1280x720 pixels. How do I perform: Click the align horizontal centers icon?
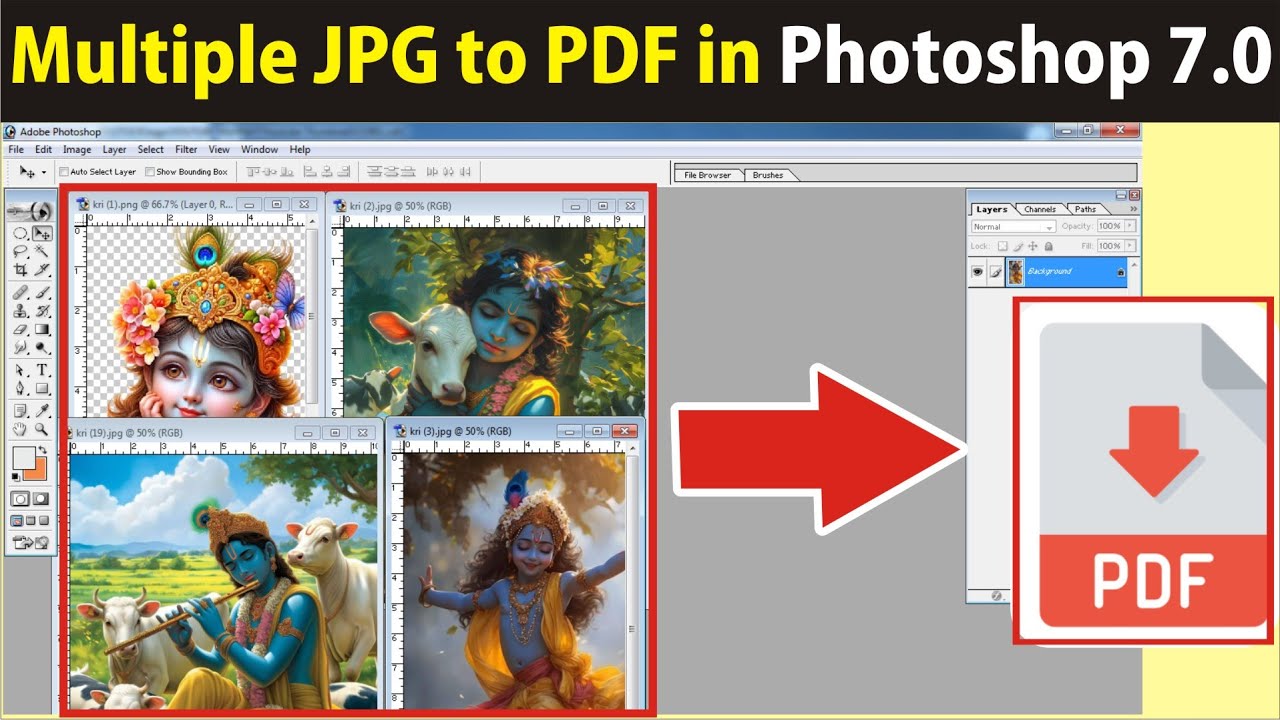point(327,172)
